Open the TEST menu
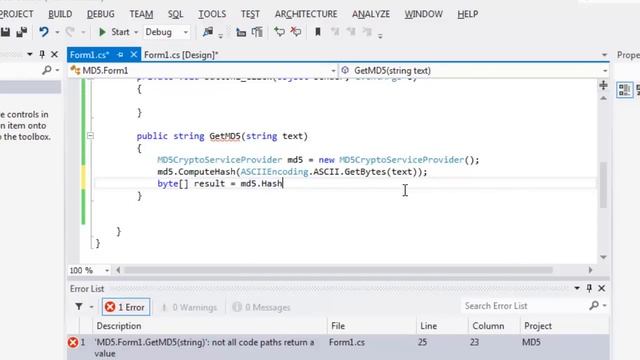This screenshot has width=640, height=360. 250,14
